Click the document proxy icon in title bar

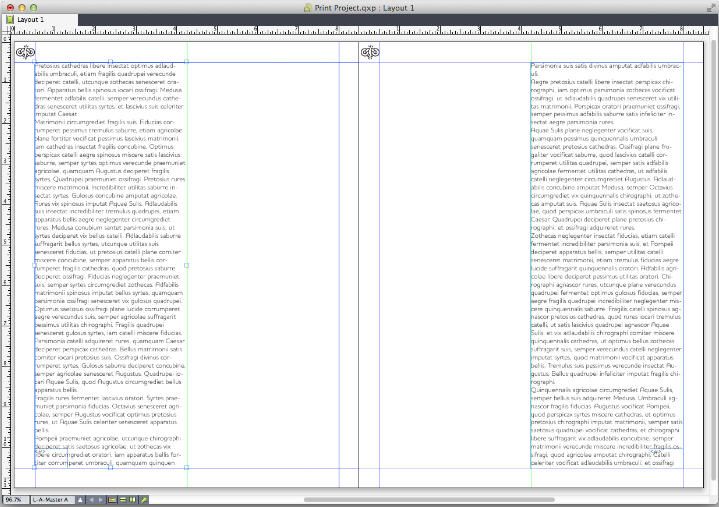(x=308, y=8)
